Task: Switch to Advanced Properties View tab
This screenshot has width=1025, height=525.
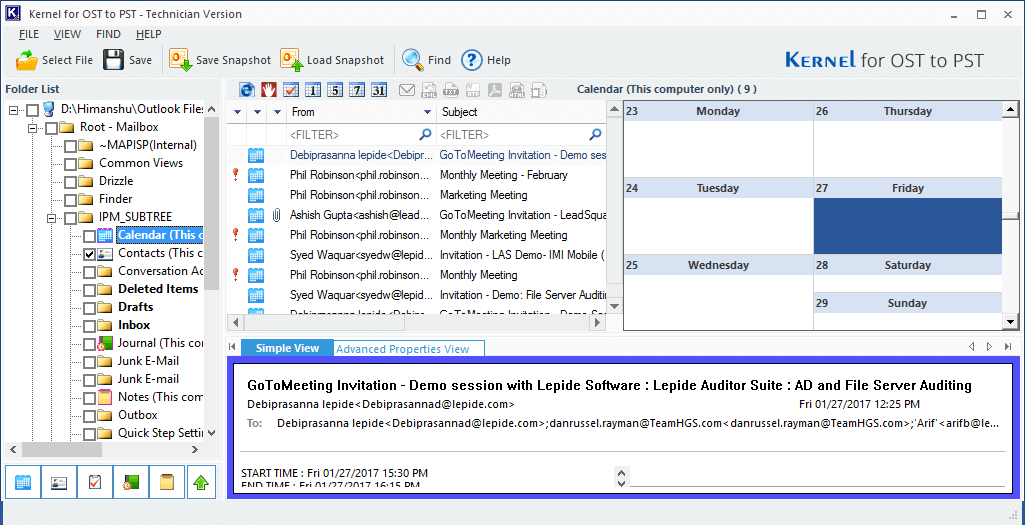Action: point(409,348)
